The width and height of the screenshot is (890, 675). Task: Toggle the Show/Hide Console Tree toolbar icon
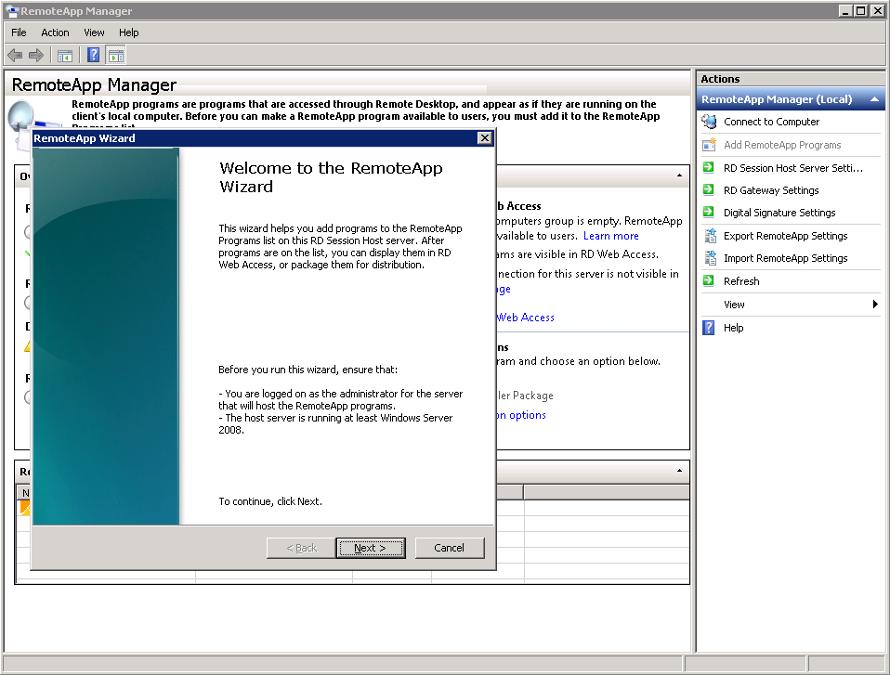(65, 55)
